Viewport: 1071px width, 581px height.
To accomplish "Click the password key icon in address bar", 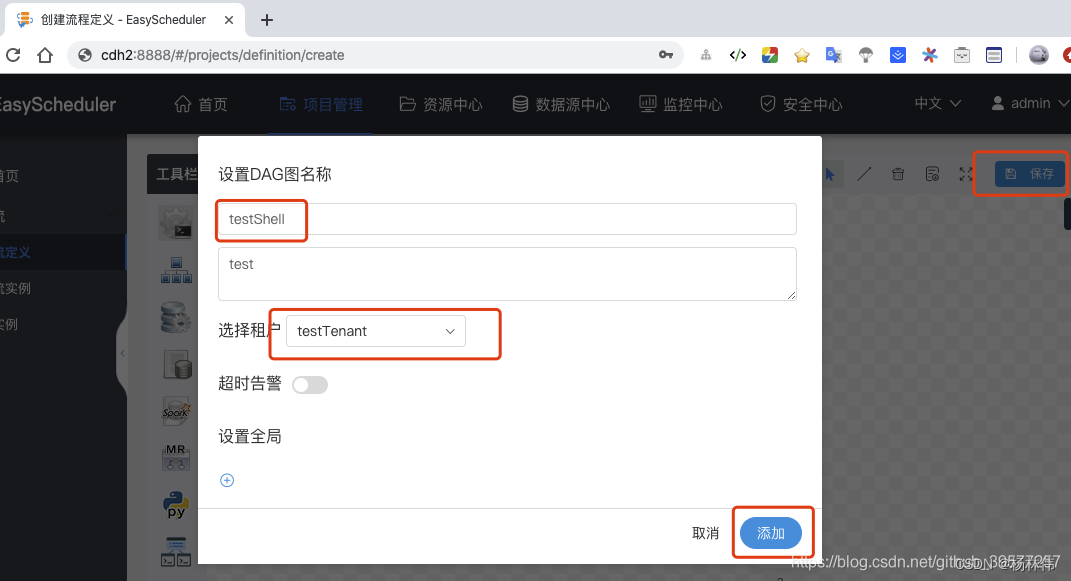I will (666, 55).
